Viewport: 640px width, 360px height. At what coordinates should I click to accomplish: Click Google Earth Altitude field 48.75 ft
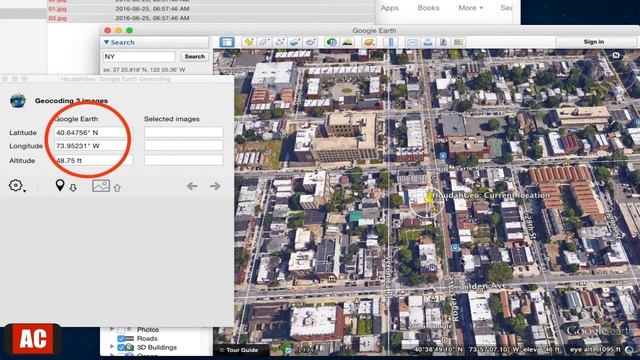click(93, 160)
